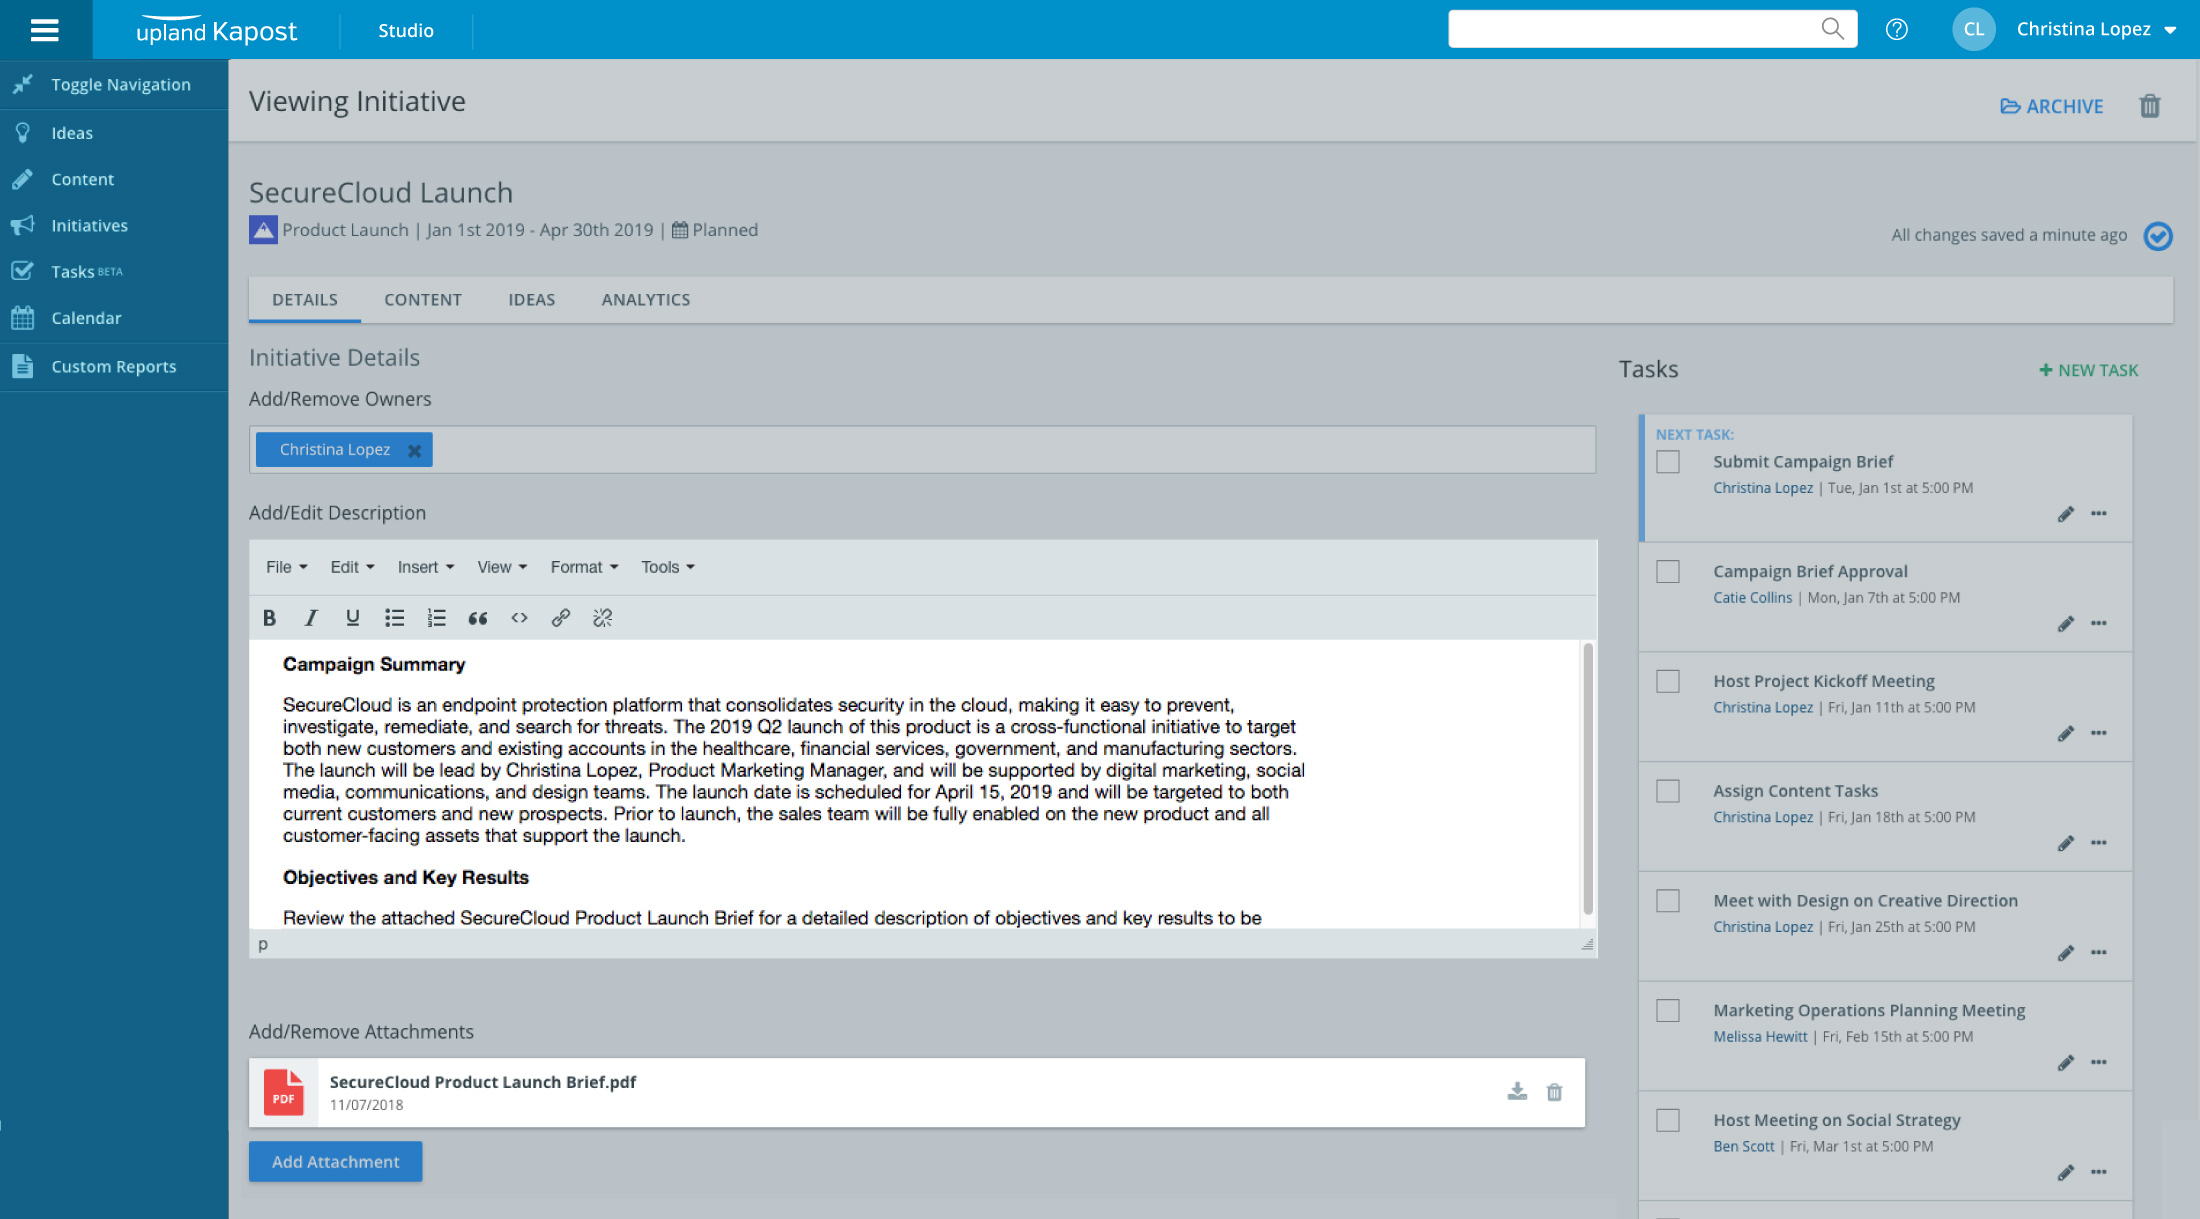This screenshot has width=2200, height=1219.
Task: Open the Edit menu in the editor
Action: [x=352, y=567]
